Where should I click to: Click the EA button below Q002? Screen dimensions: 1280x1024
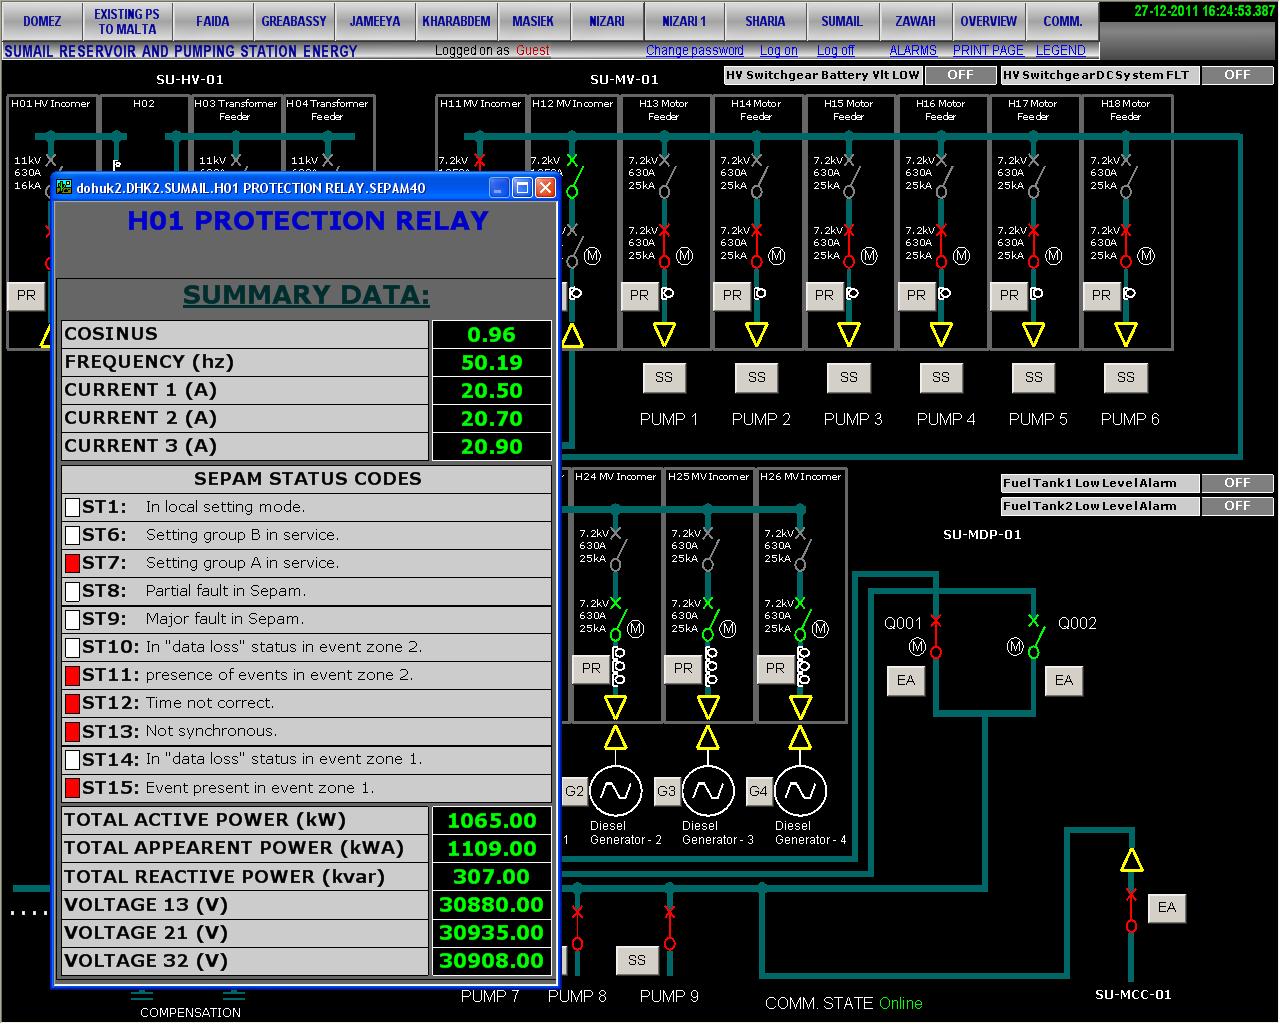[x=1064, y=680]
